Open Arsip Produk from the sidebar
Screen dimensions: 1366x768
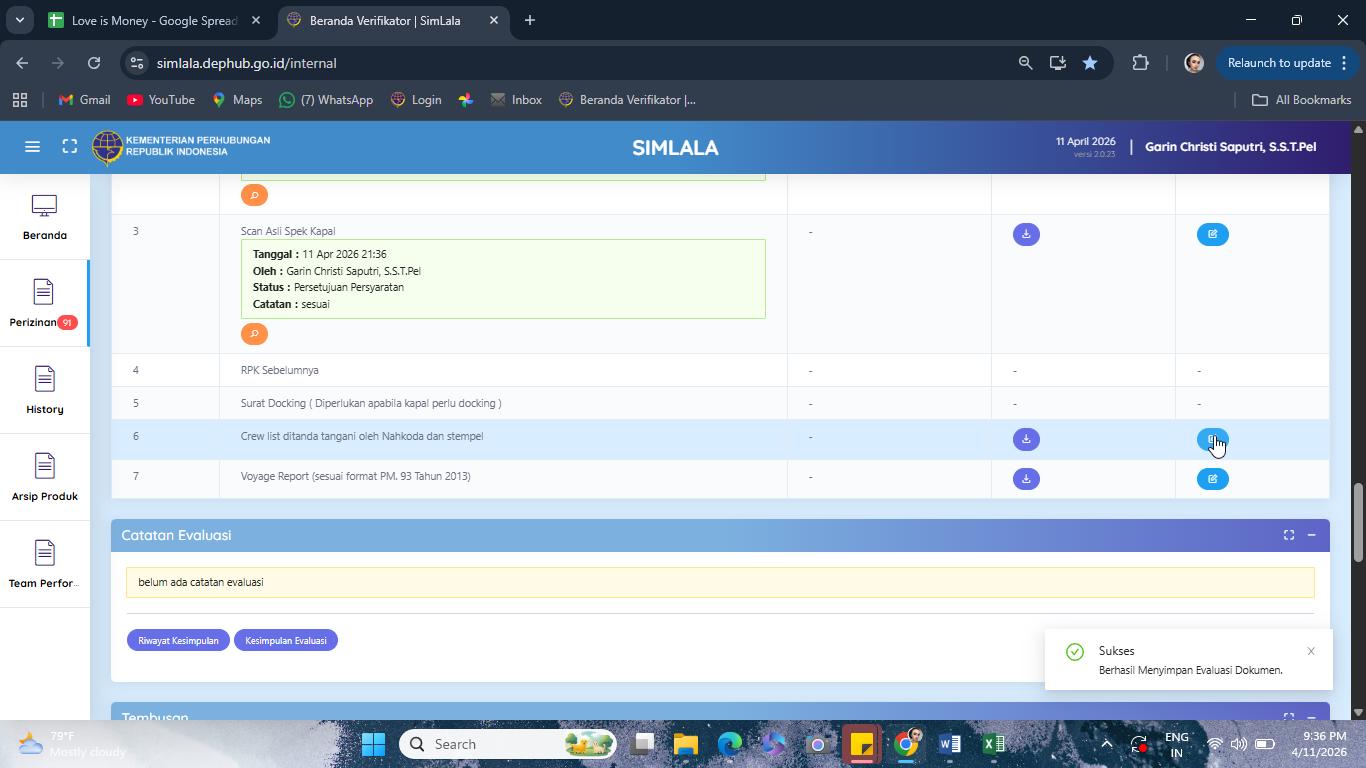(44, 477)
